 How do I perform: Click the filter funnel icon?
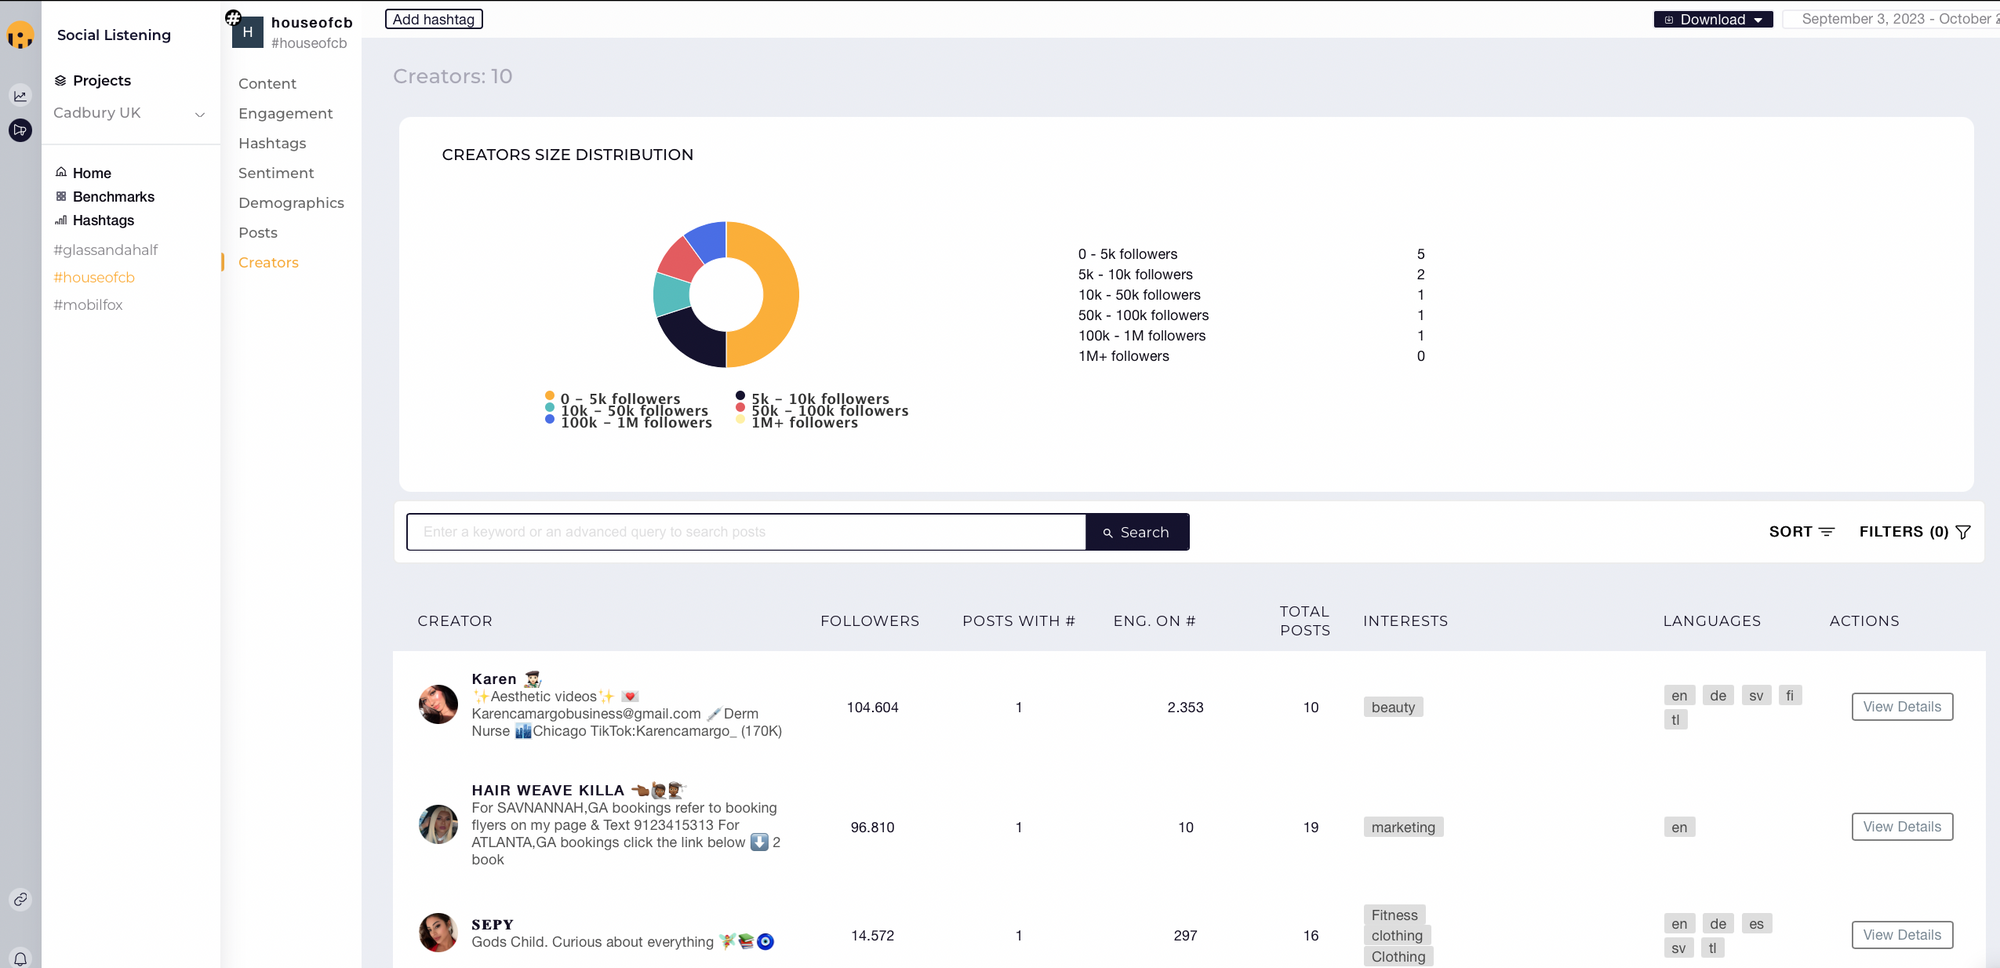click(1963, 532)
